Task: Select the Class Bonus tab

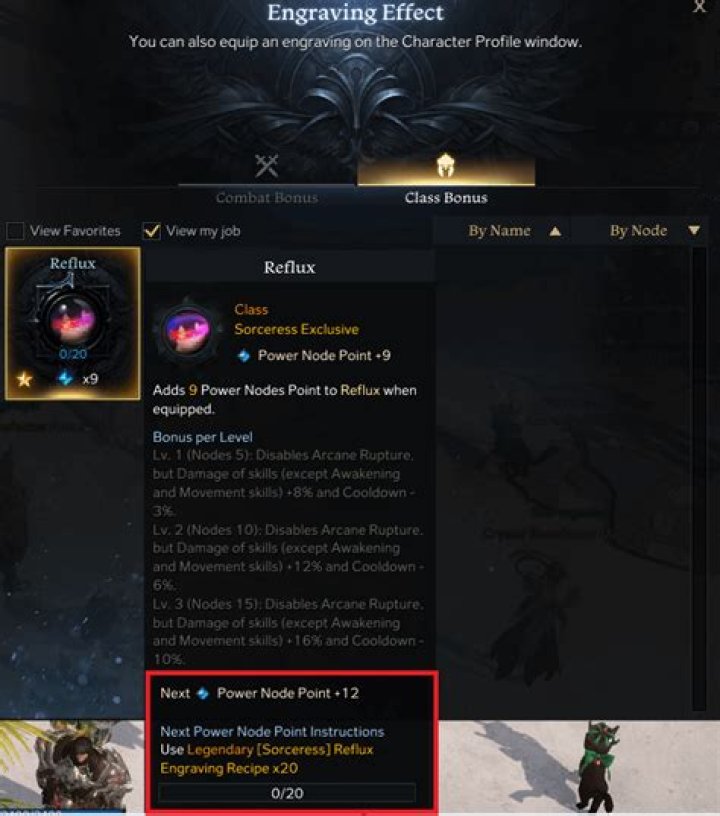Action: click(x=446, y=198)
